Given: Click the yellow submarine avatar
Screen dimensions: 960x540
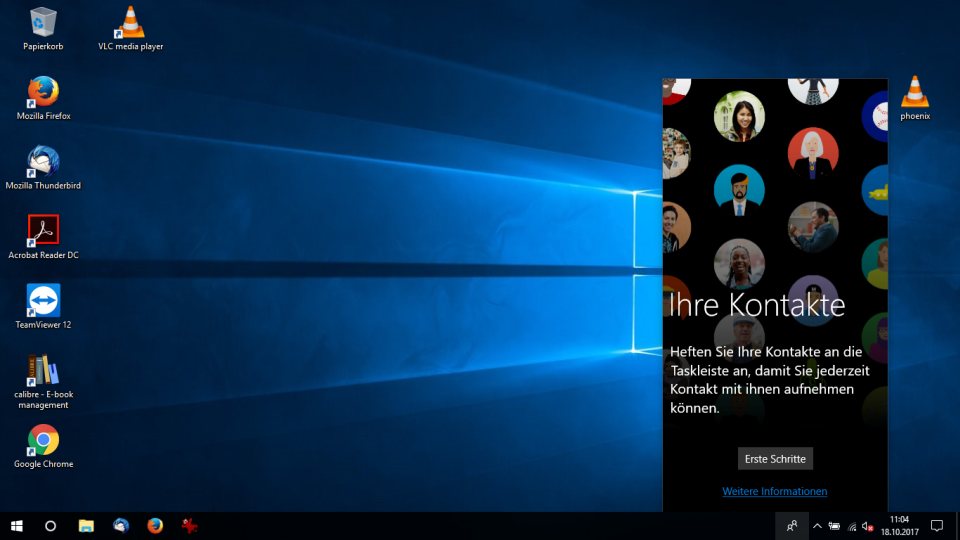Looking at the screenshot, I should [x=876, y=190].
